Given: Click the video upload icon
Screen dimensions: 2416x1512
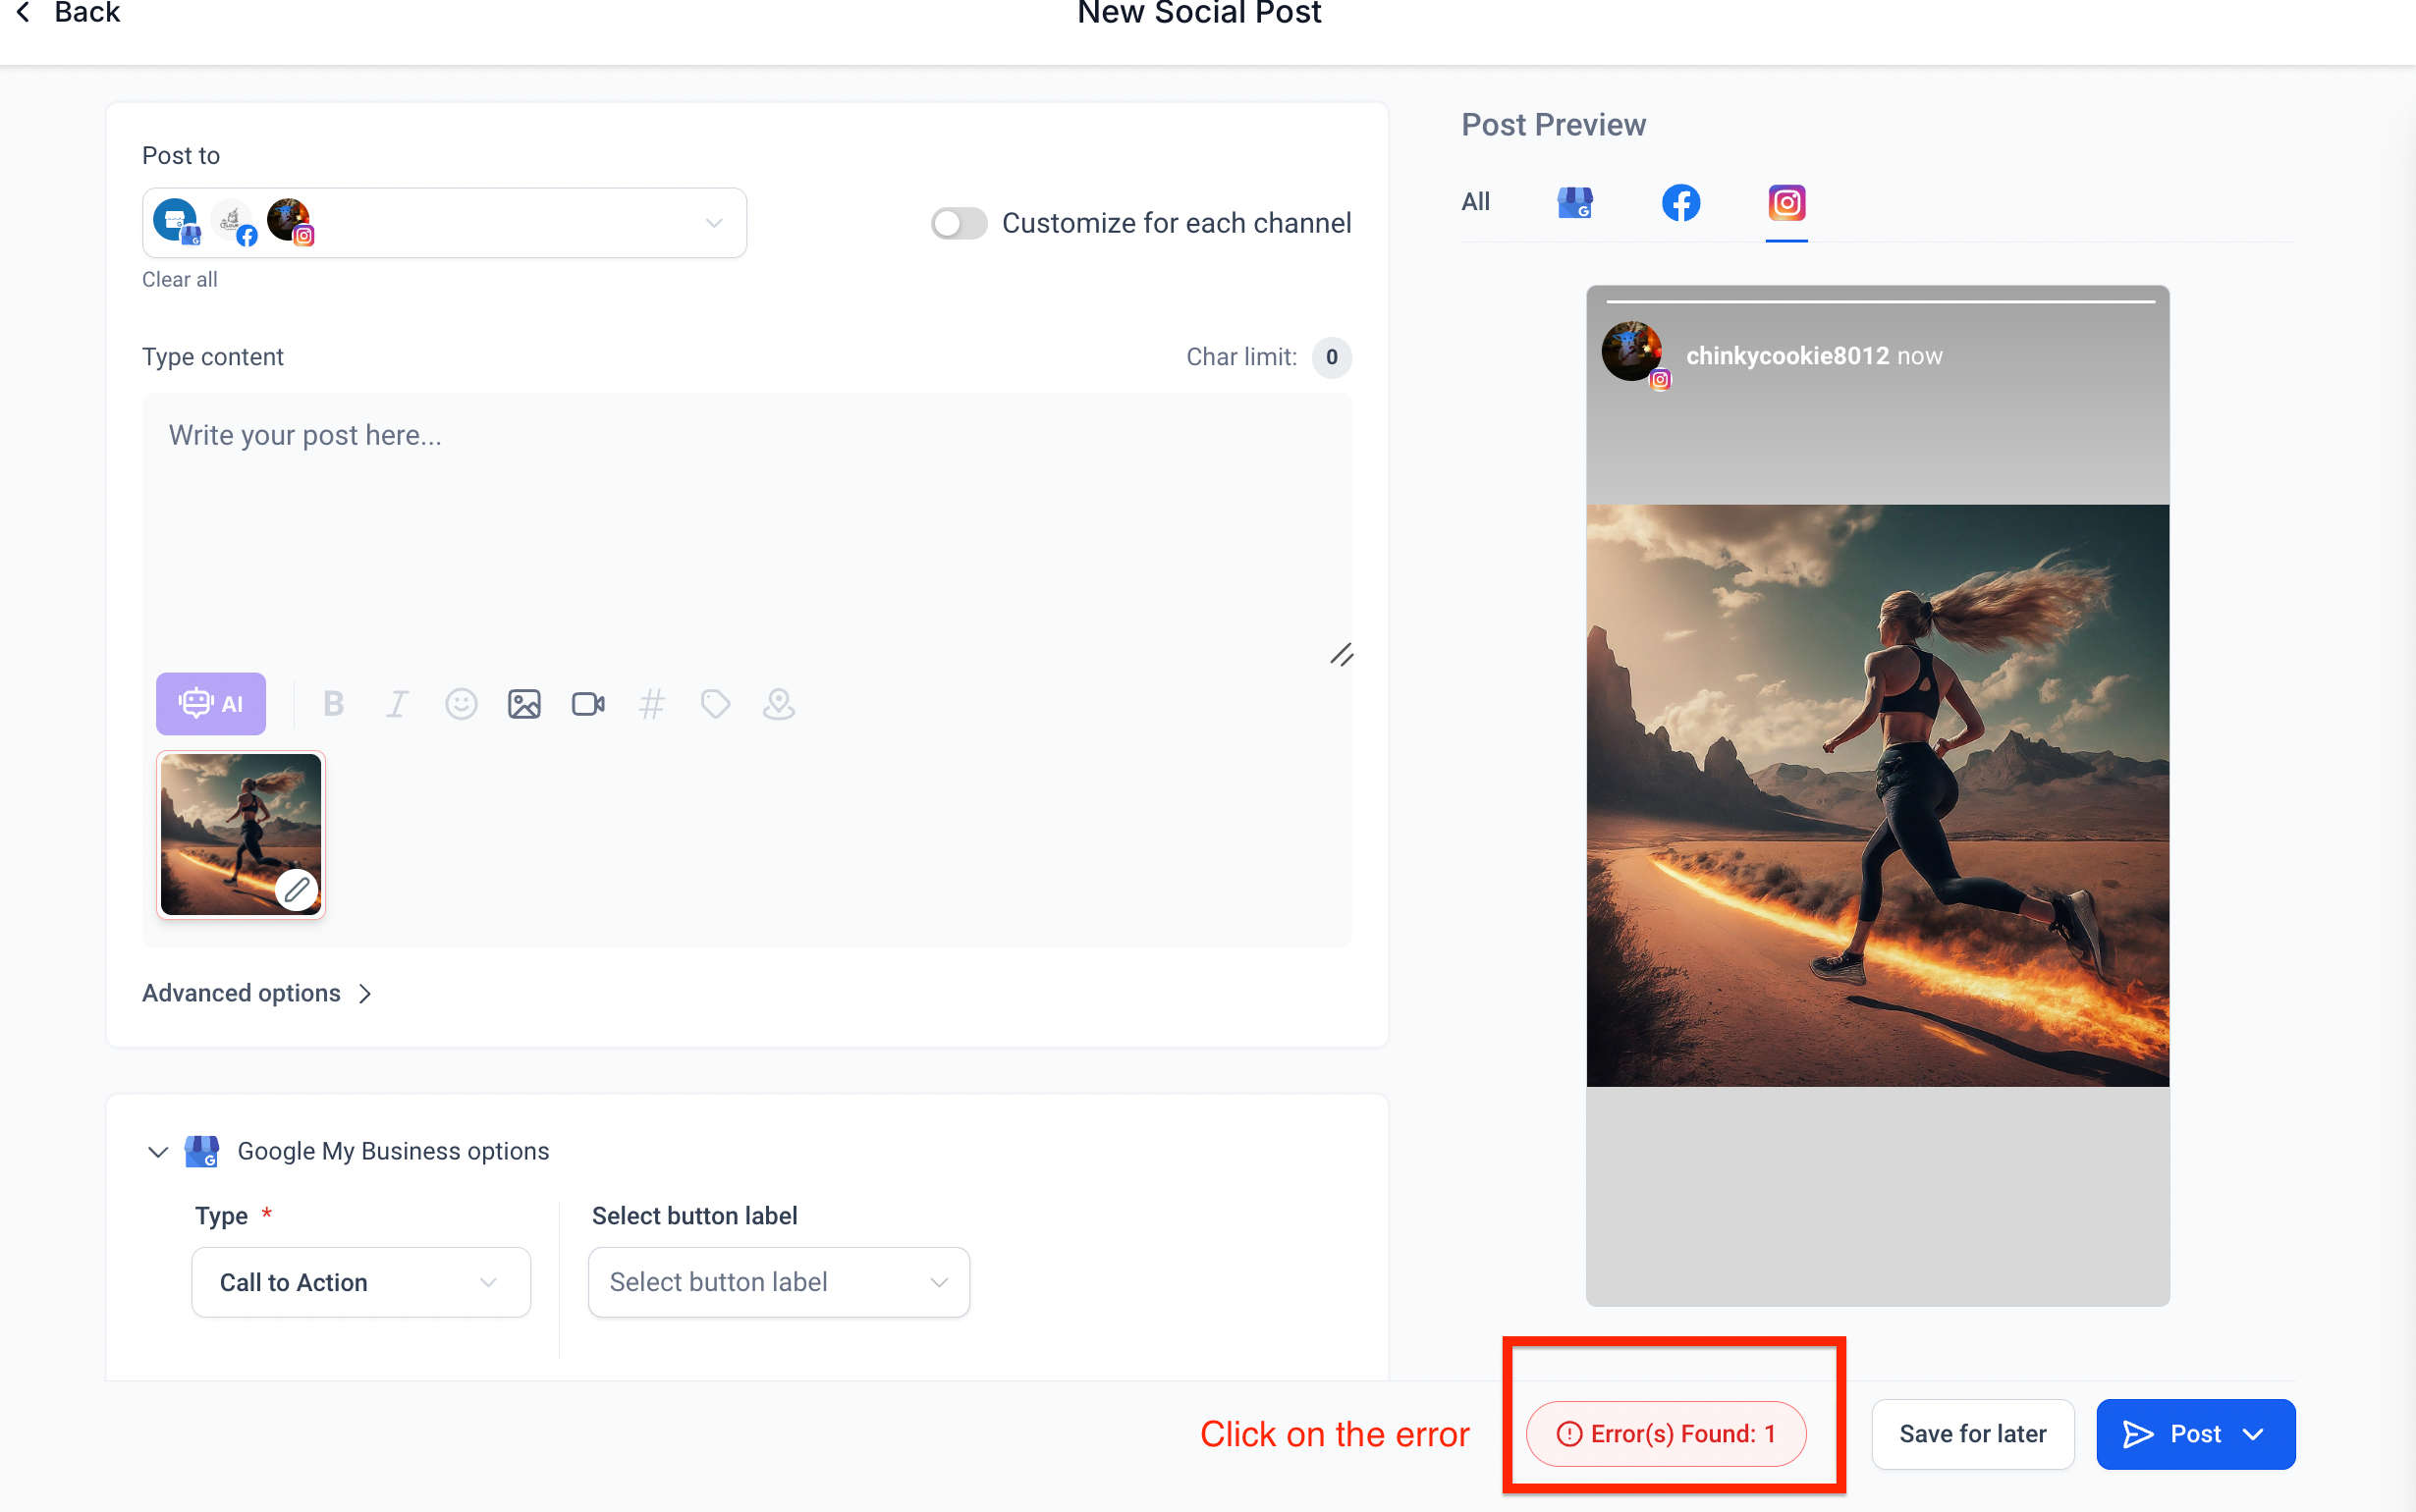Looking at the screenshot, I should tap(587, 704).
